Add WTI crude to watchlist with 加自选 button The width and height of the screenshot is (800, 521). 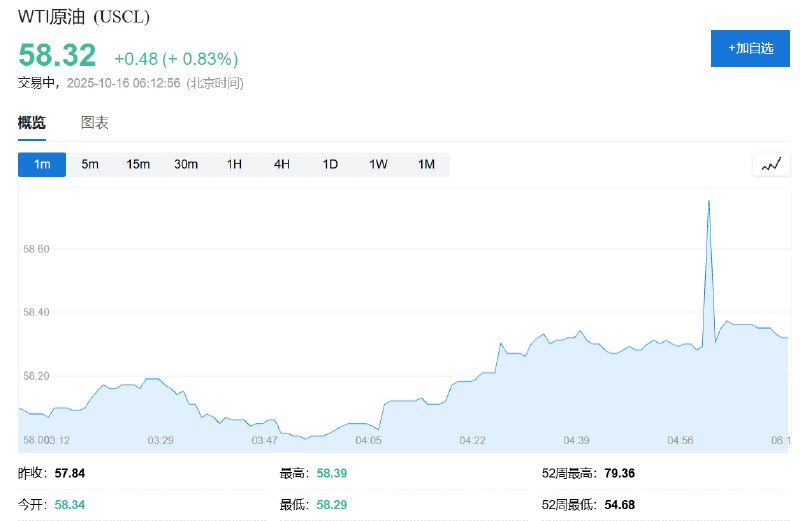pyautogui.click(x=750, y=48)
